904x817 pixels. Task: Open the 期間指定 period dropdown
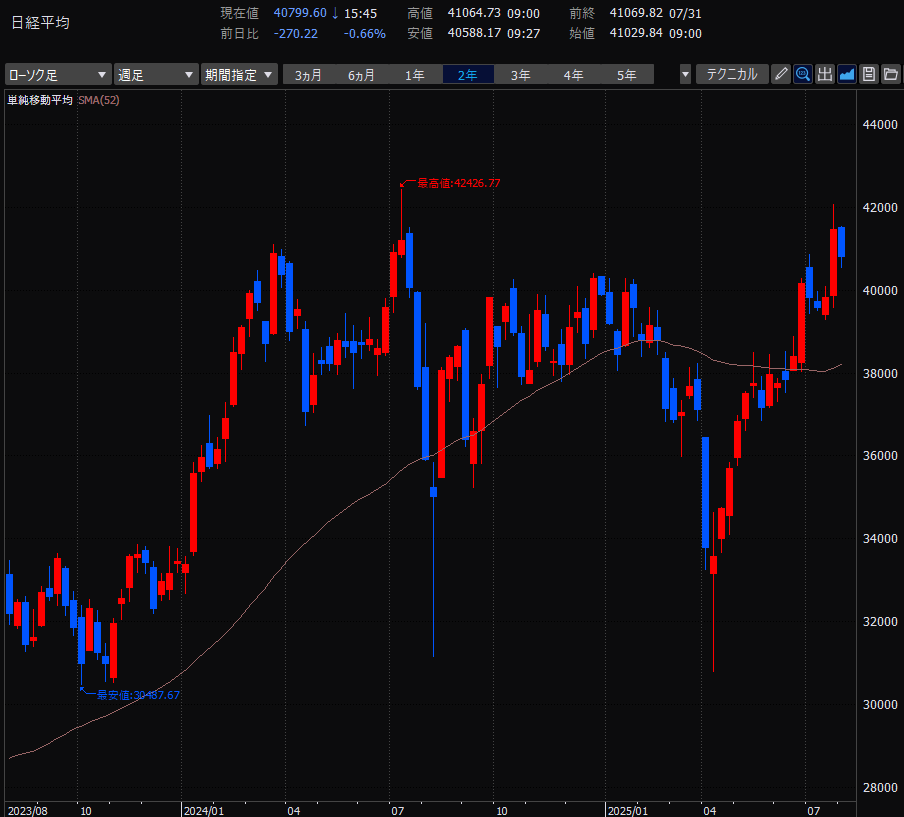pyautogui.click(x=239, y=75)
